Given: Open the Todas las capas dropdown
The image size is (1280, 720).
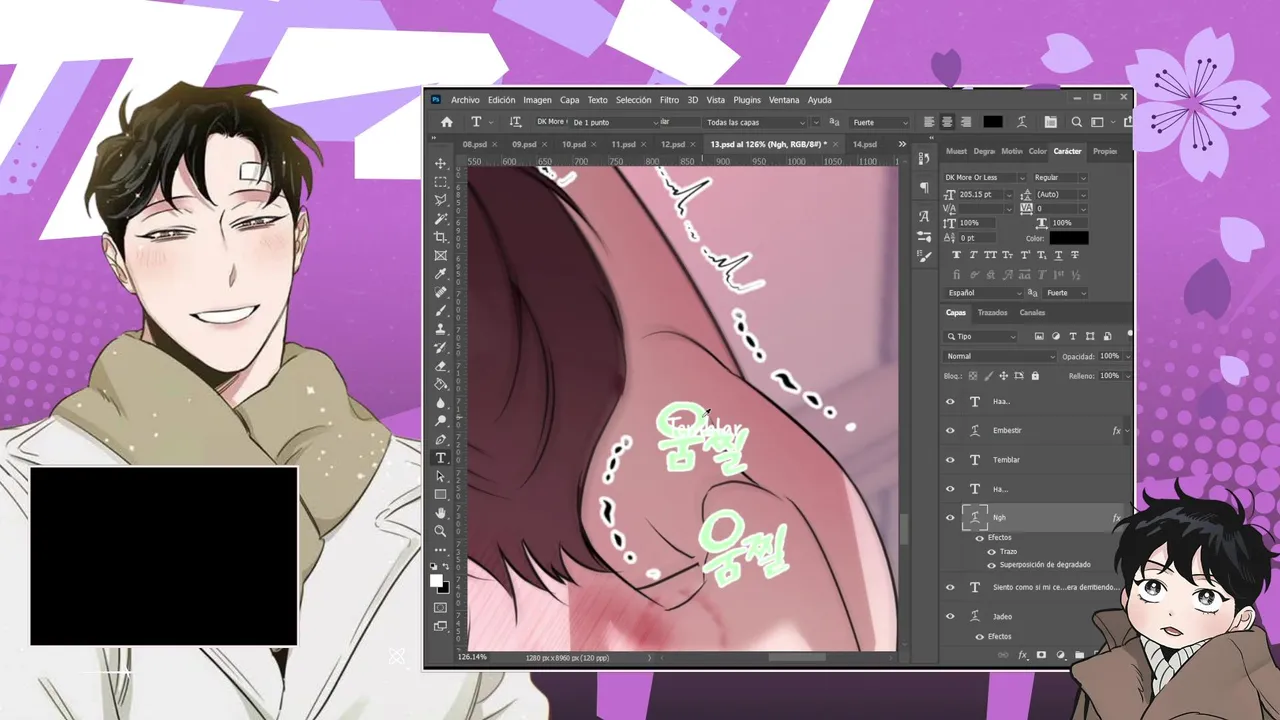Looking at the screenshot, I should [755, 122].
